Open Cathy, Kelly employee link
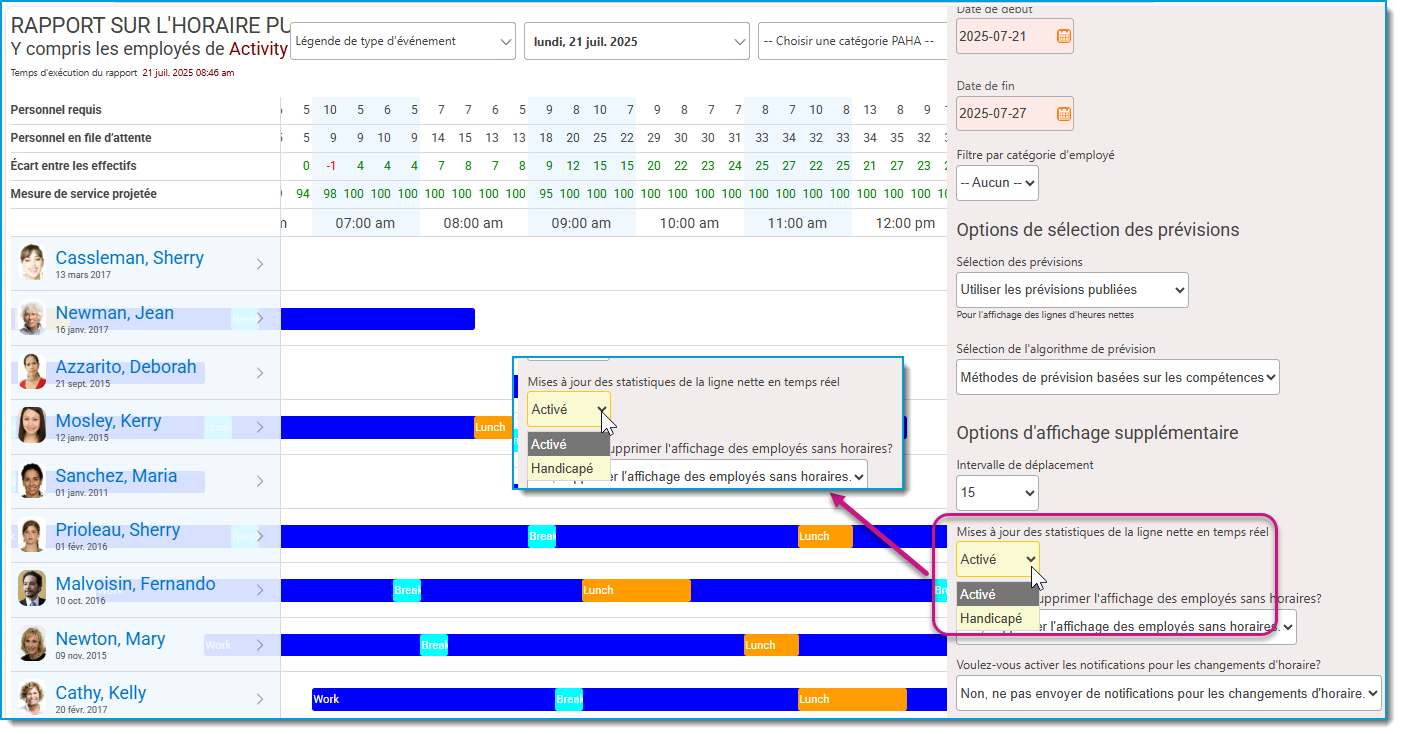This screenshot has height=734, width=1401. (x=101, y=693)
